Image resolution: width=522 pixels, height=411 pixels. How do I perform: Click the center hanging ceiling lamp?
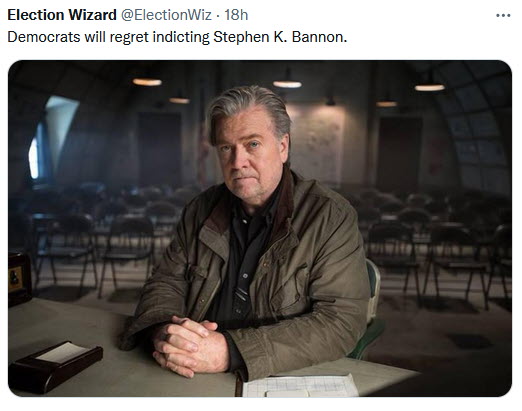tap(287, 84)
